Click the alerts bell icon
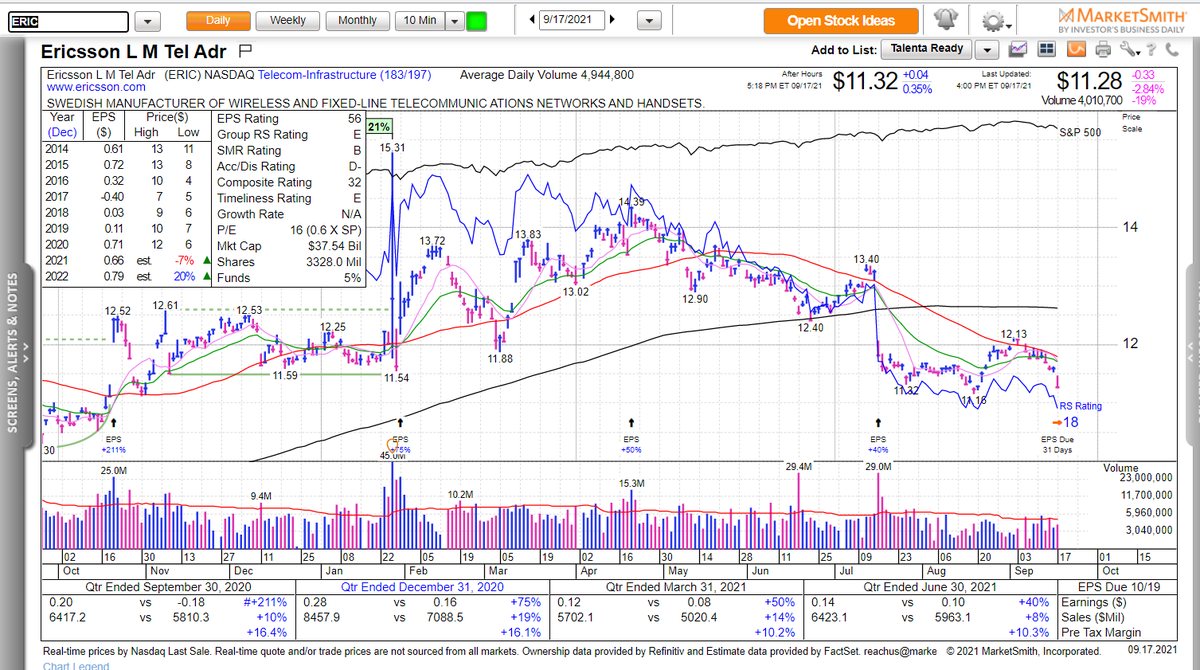The image size is (1200, 670). [x=946, y=21]
